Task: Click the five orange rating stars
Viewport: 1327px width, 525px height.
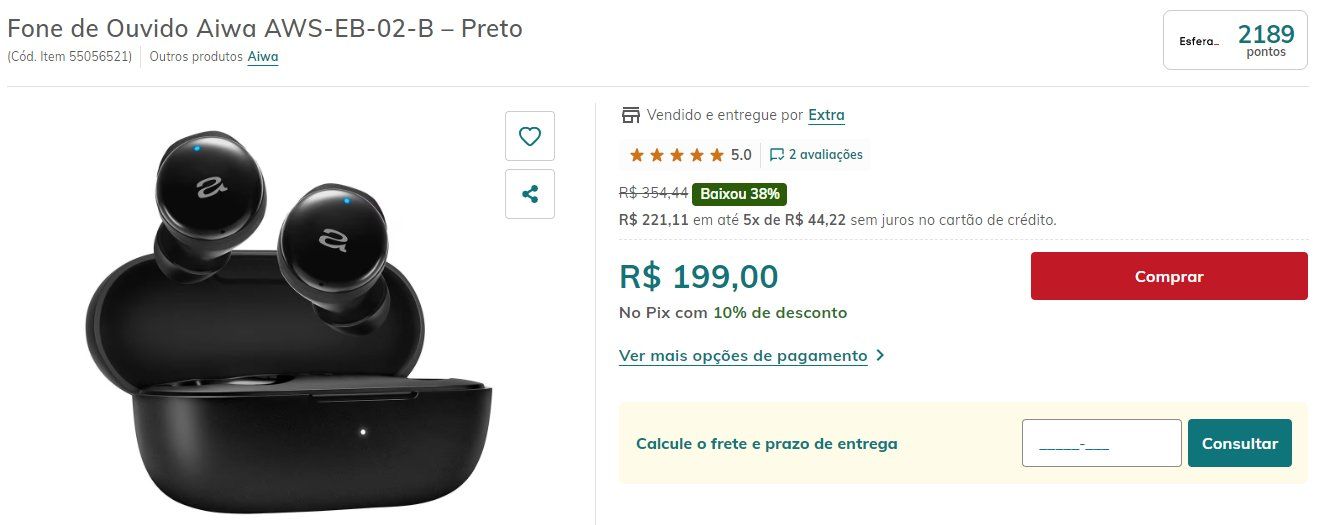Action: click(677, 155)
